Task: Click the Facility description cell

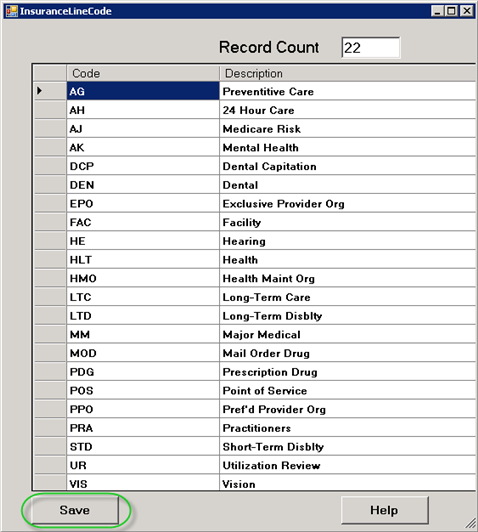Action: 348,222
